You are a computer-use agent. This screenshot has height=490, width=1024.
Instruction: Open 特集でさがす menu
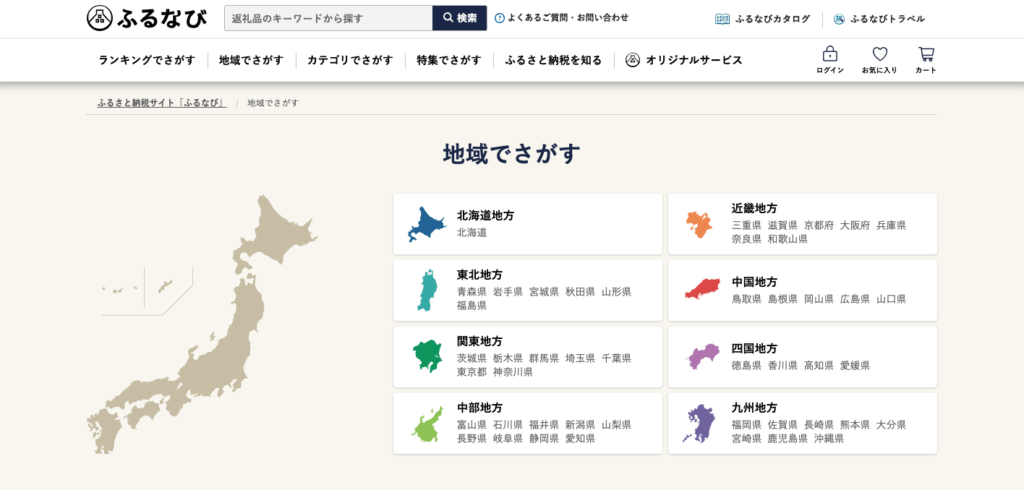(x=449, y=60)
